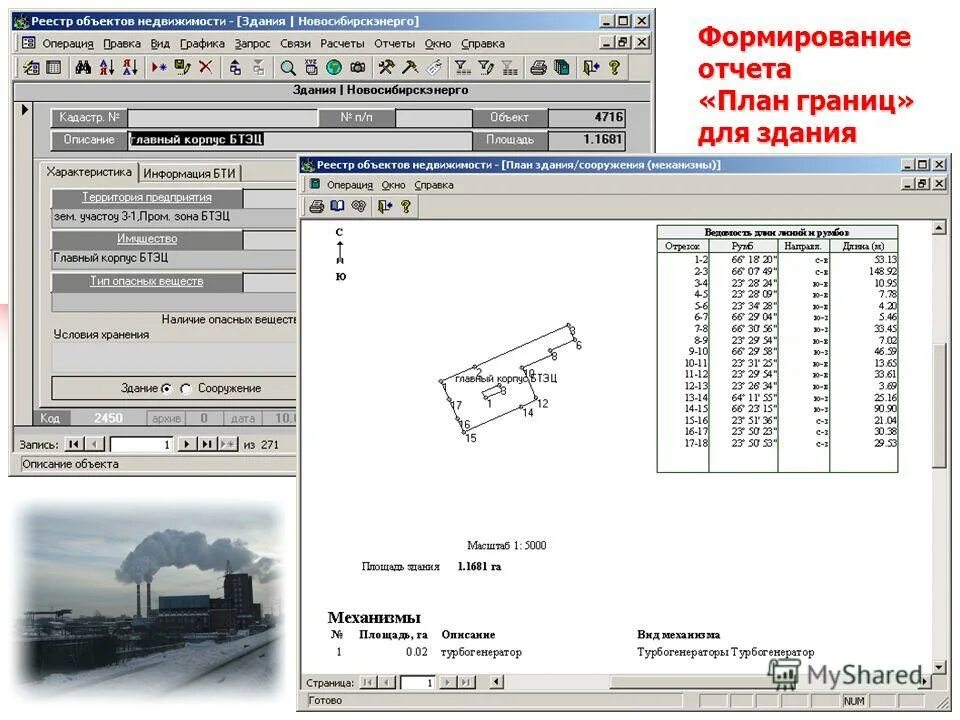This screenshot has width=960, height=720.
Task: Close the plan report with the exit door icon
Action: pyautogui.click(x=384, y=206)
